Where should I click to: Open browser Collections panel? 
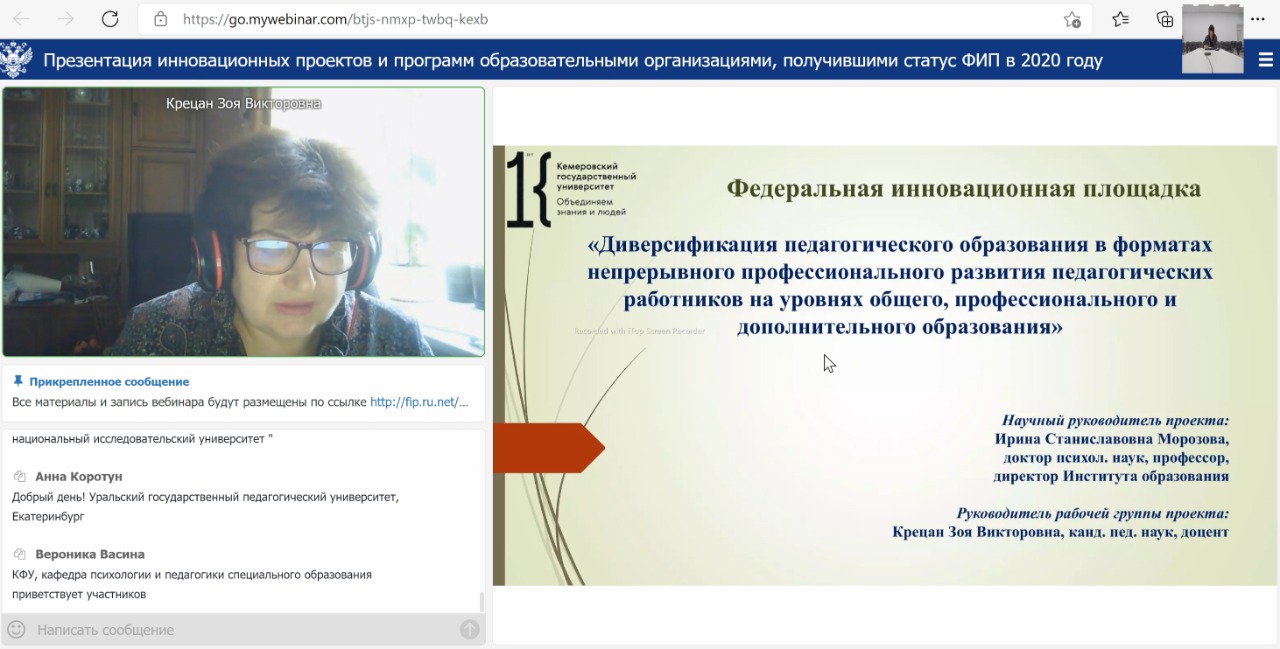[x=1164, y=19]
